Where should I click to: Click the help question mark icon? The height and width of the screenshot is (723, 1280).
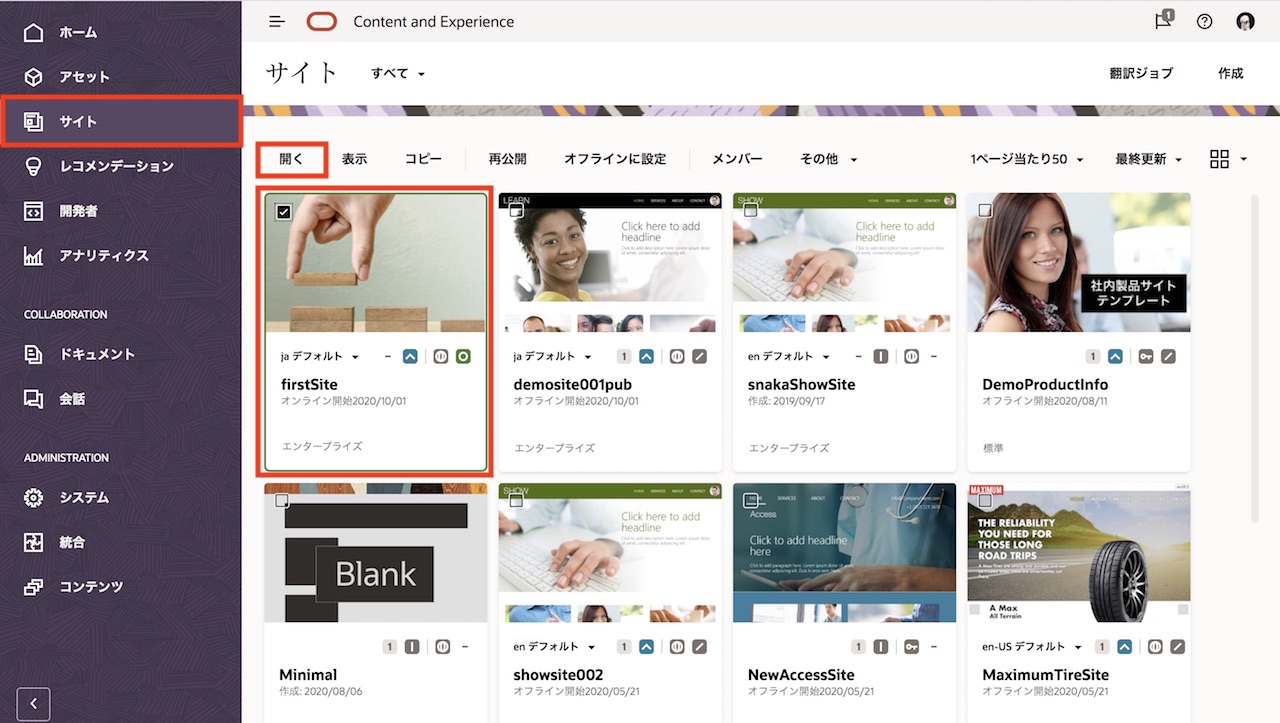point(1204,20)
